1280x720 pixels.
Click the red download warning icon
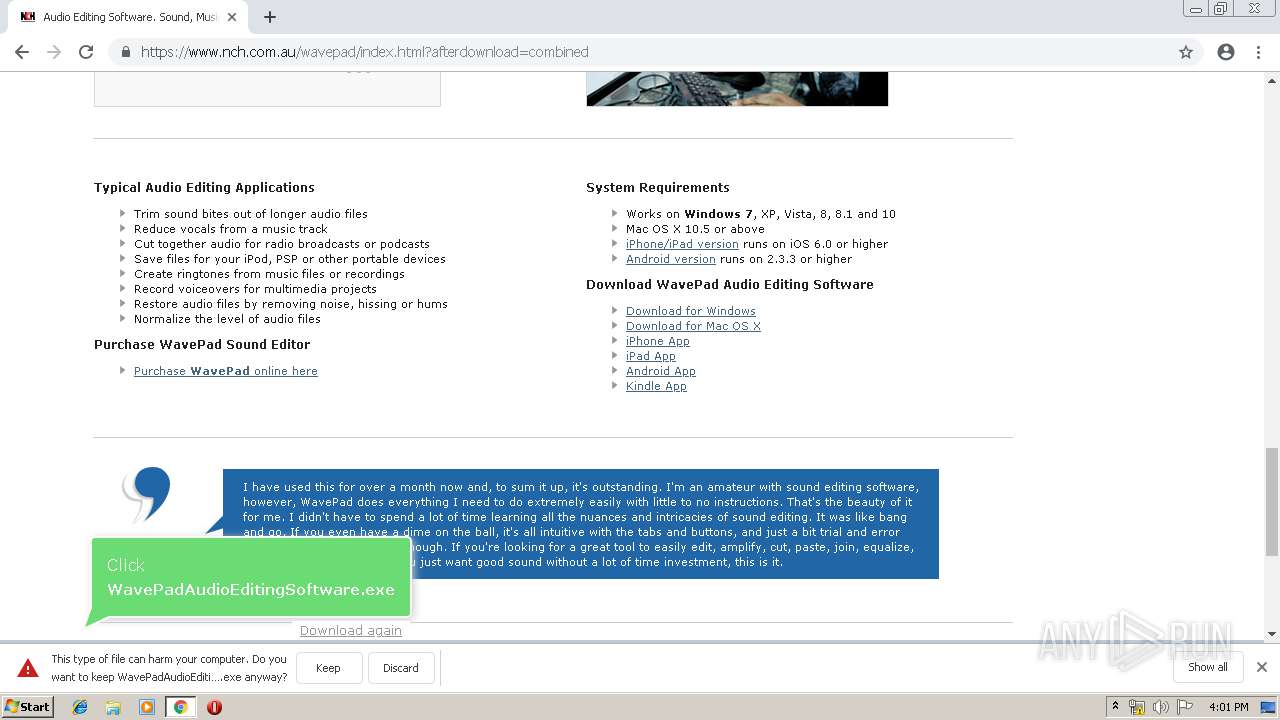point(28,668)
